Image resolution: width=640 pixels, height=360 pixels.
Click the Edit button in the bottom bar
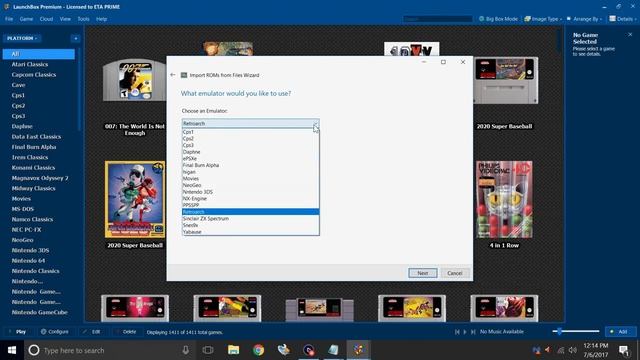click(x=92, y=332)
